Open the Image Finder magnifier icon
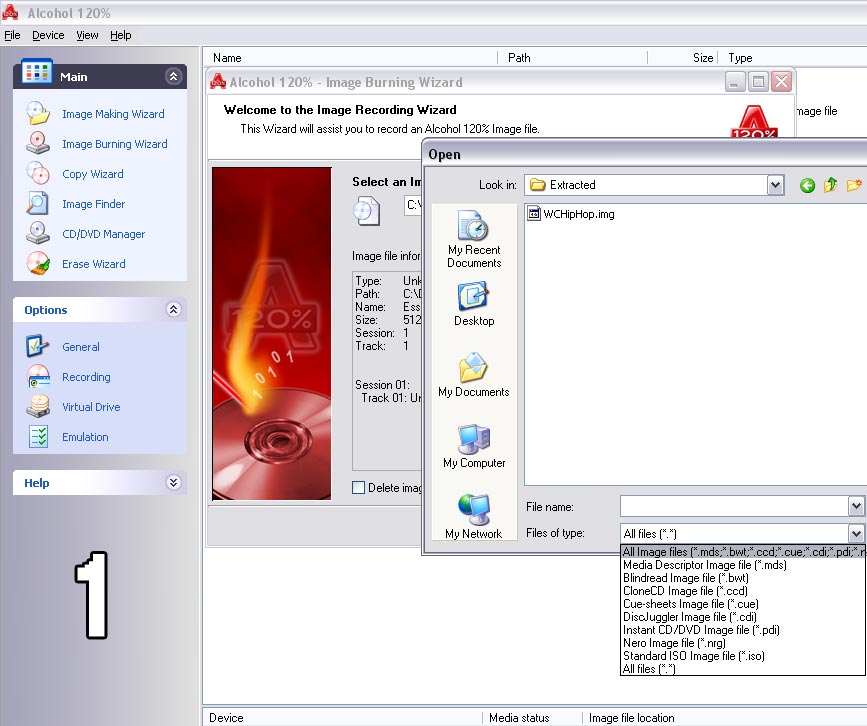 (x=38, y=203)
